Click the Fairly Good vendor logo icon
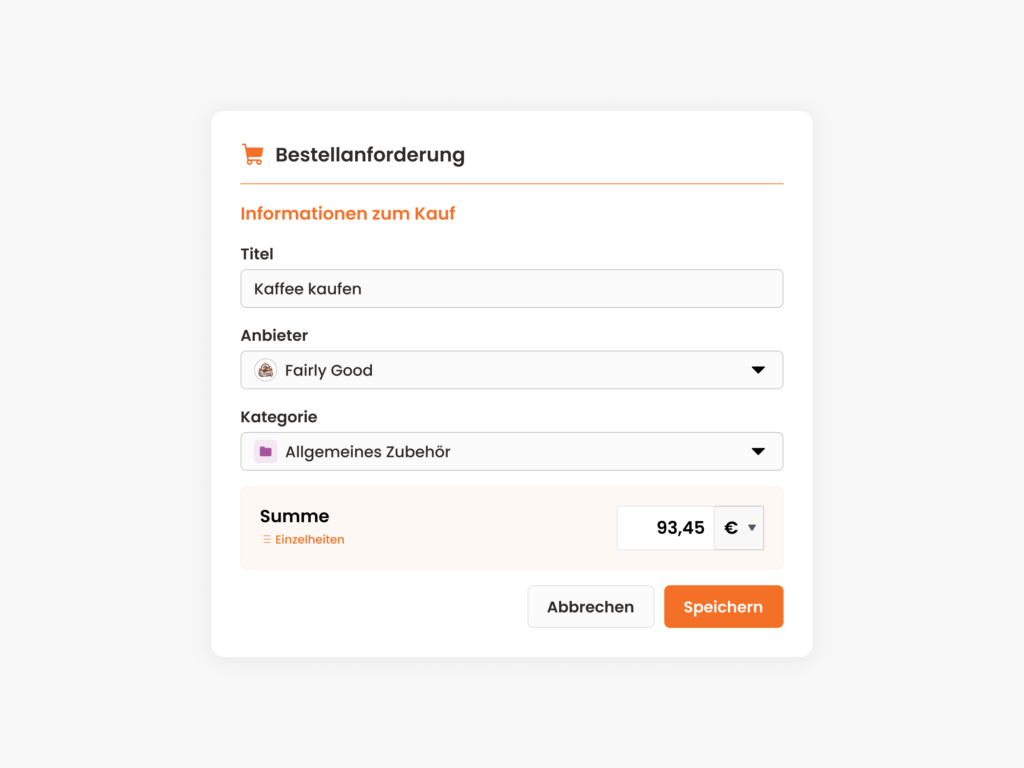The image size is (1024, 768). click(x=265, y=370)
